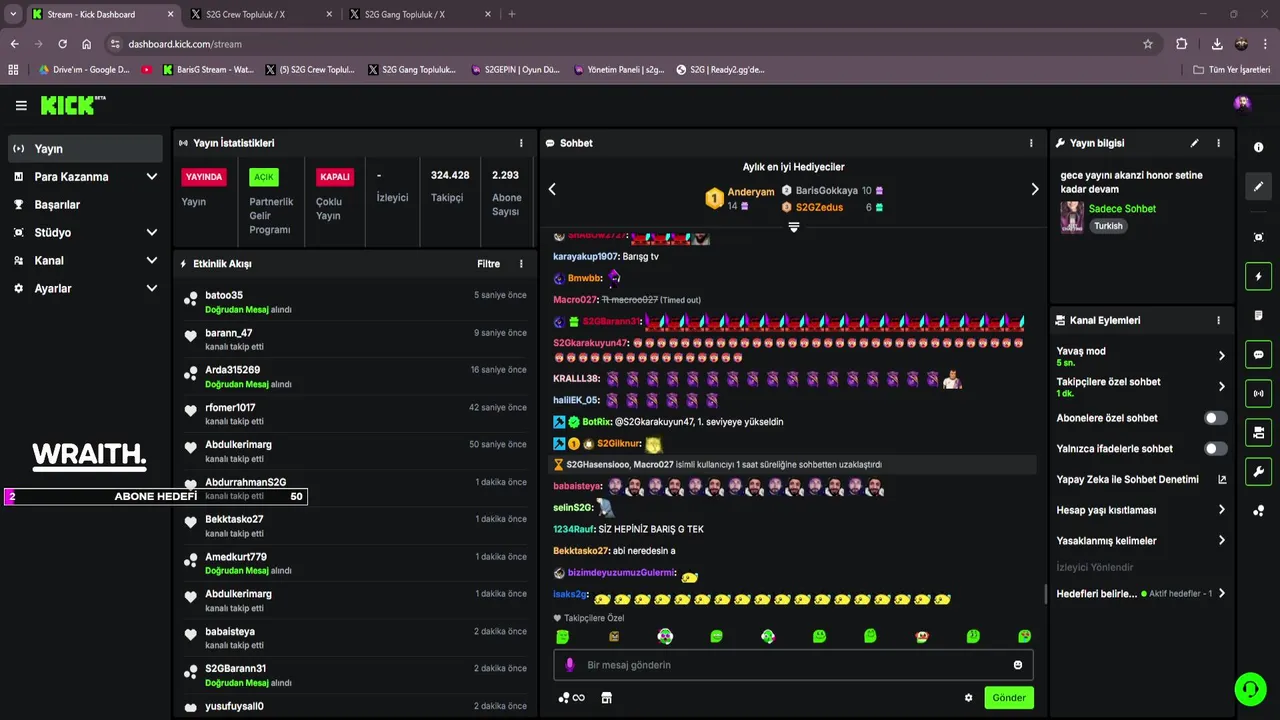Open the Yayın bilgisi panel three-dot menu
The height and width of the screenshot is (720, 1280).
click(1218, 143)
